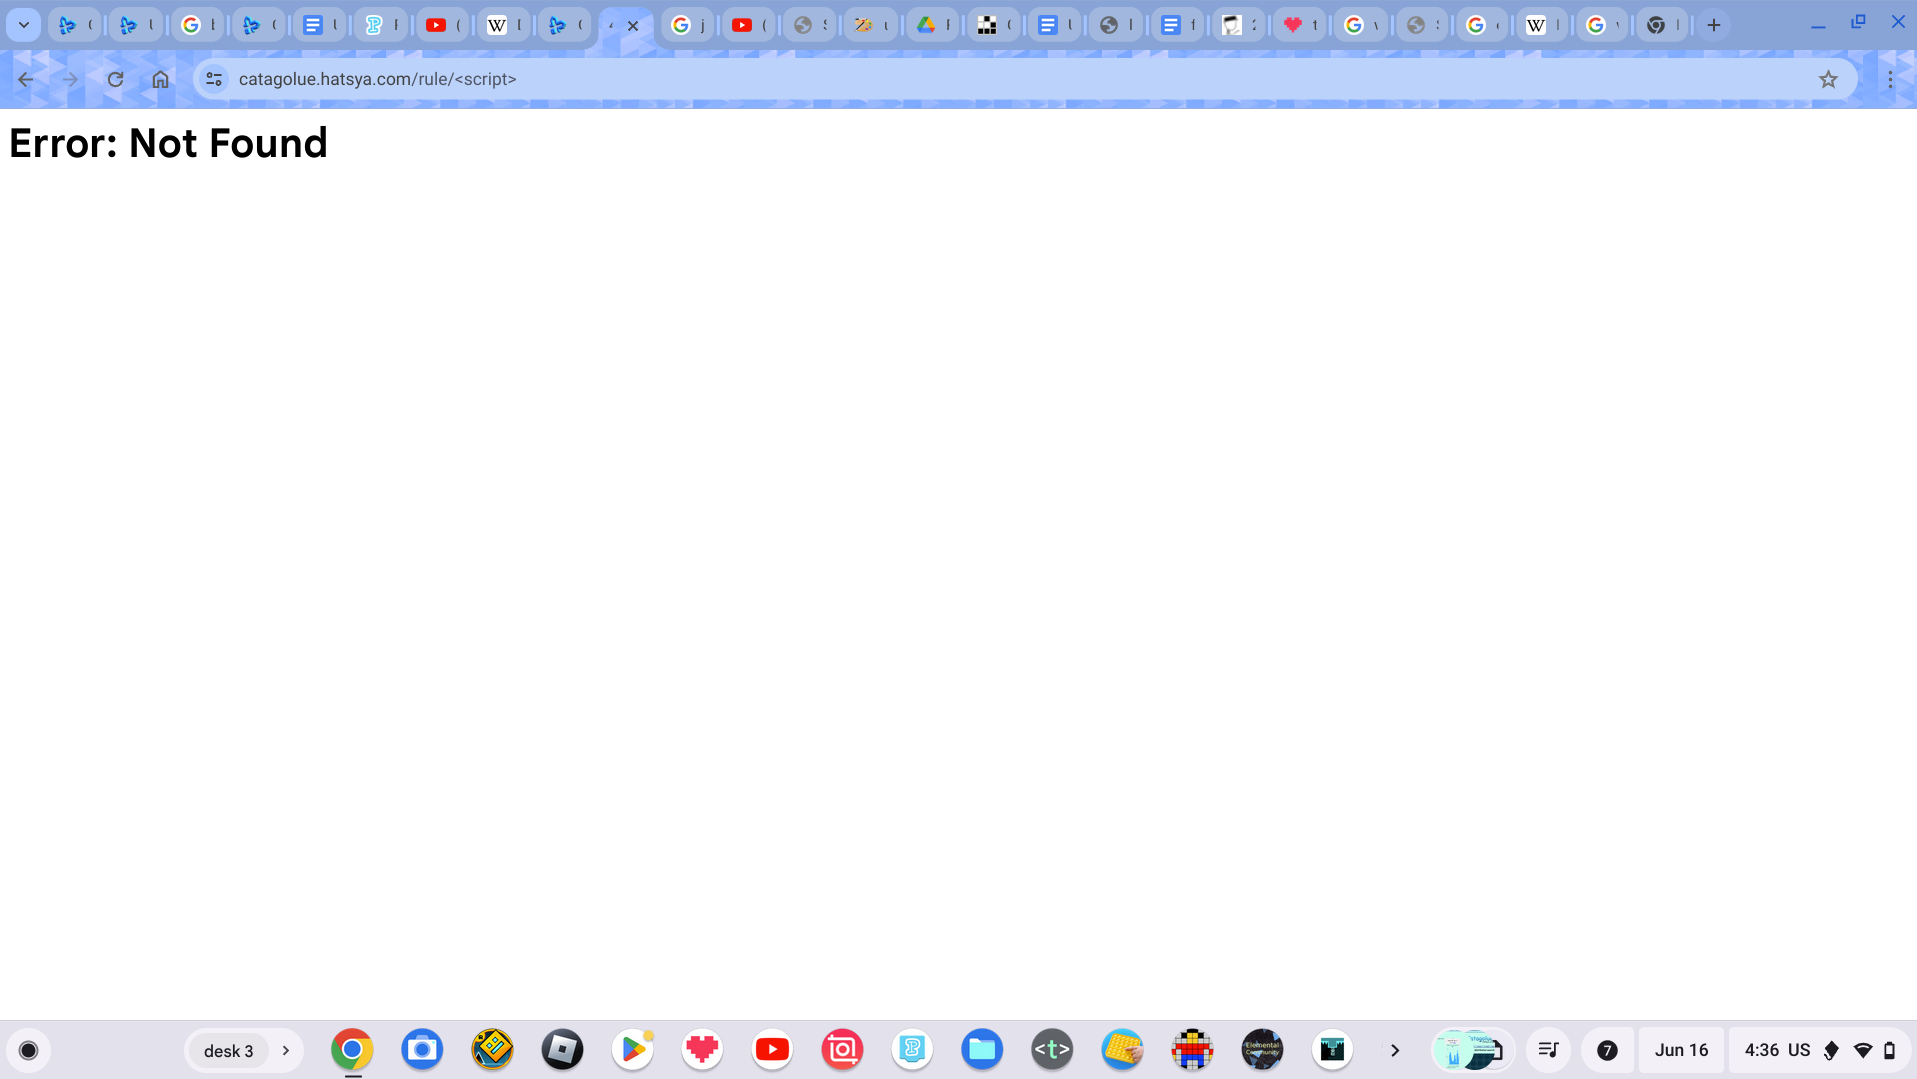1917x1079 pixels.
Task: Switch to first YouTube tab
Action: coord(441,25)
